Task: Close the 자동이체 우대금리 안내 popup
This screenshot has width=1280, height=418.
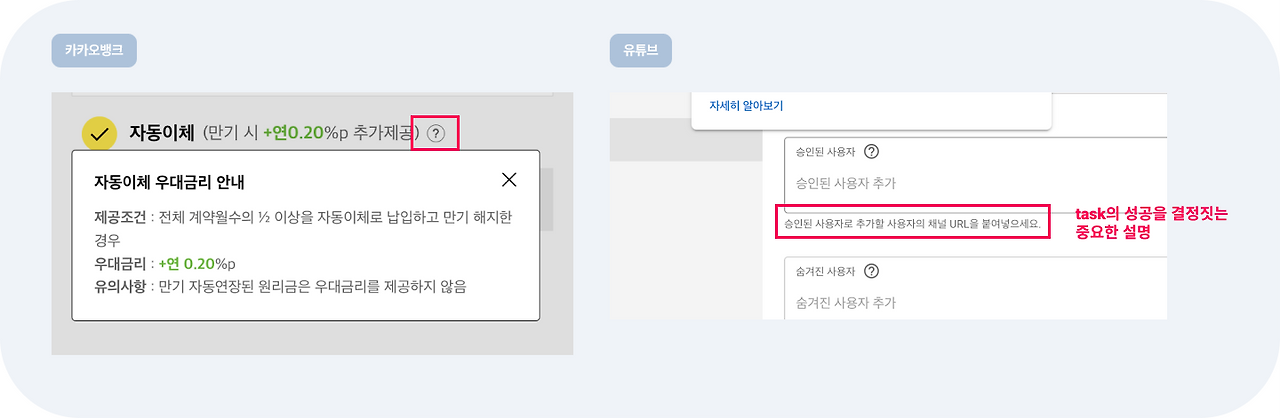Action: click(509, 180)
